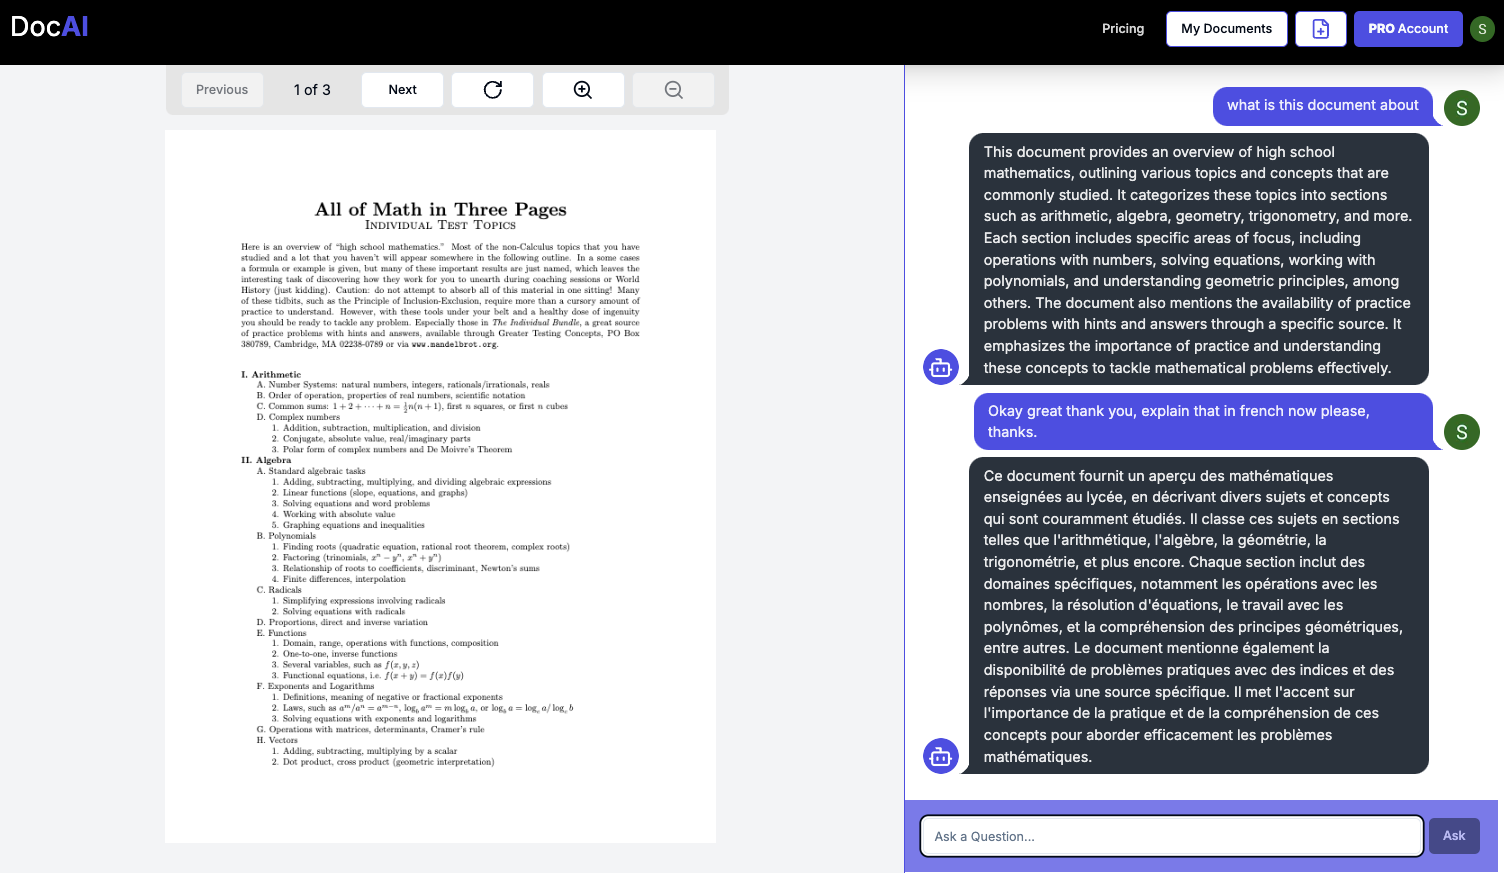Go to the previous PDF page
1504x873 pixels.
tap(222, 90)
